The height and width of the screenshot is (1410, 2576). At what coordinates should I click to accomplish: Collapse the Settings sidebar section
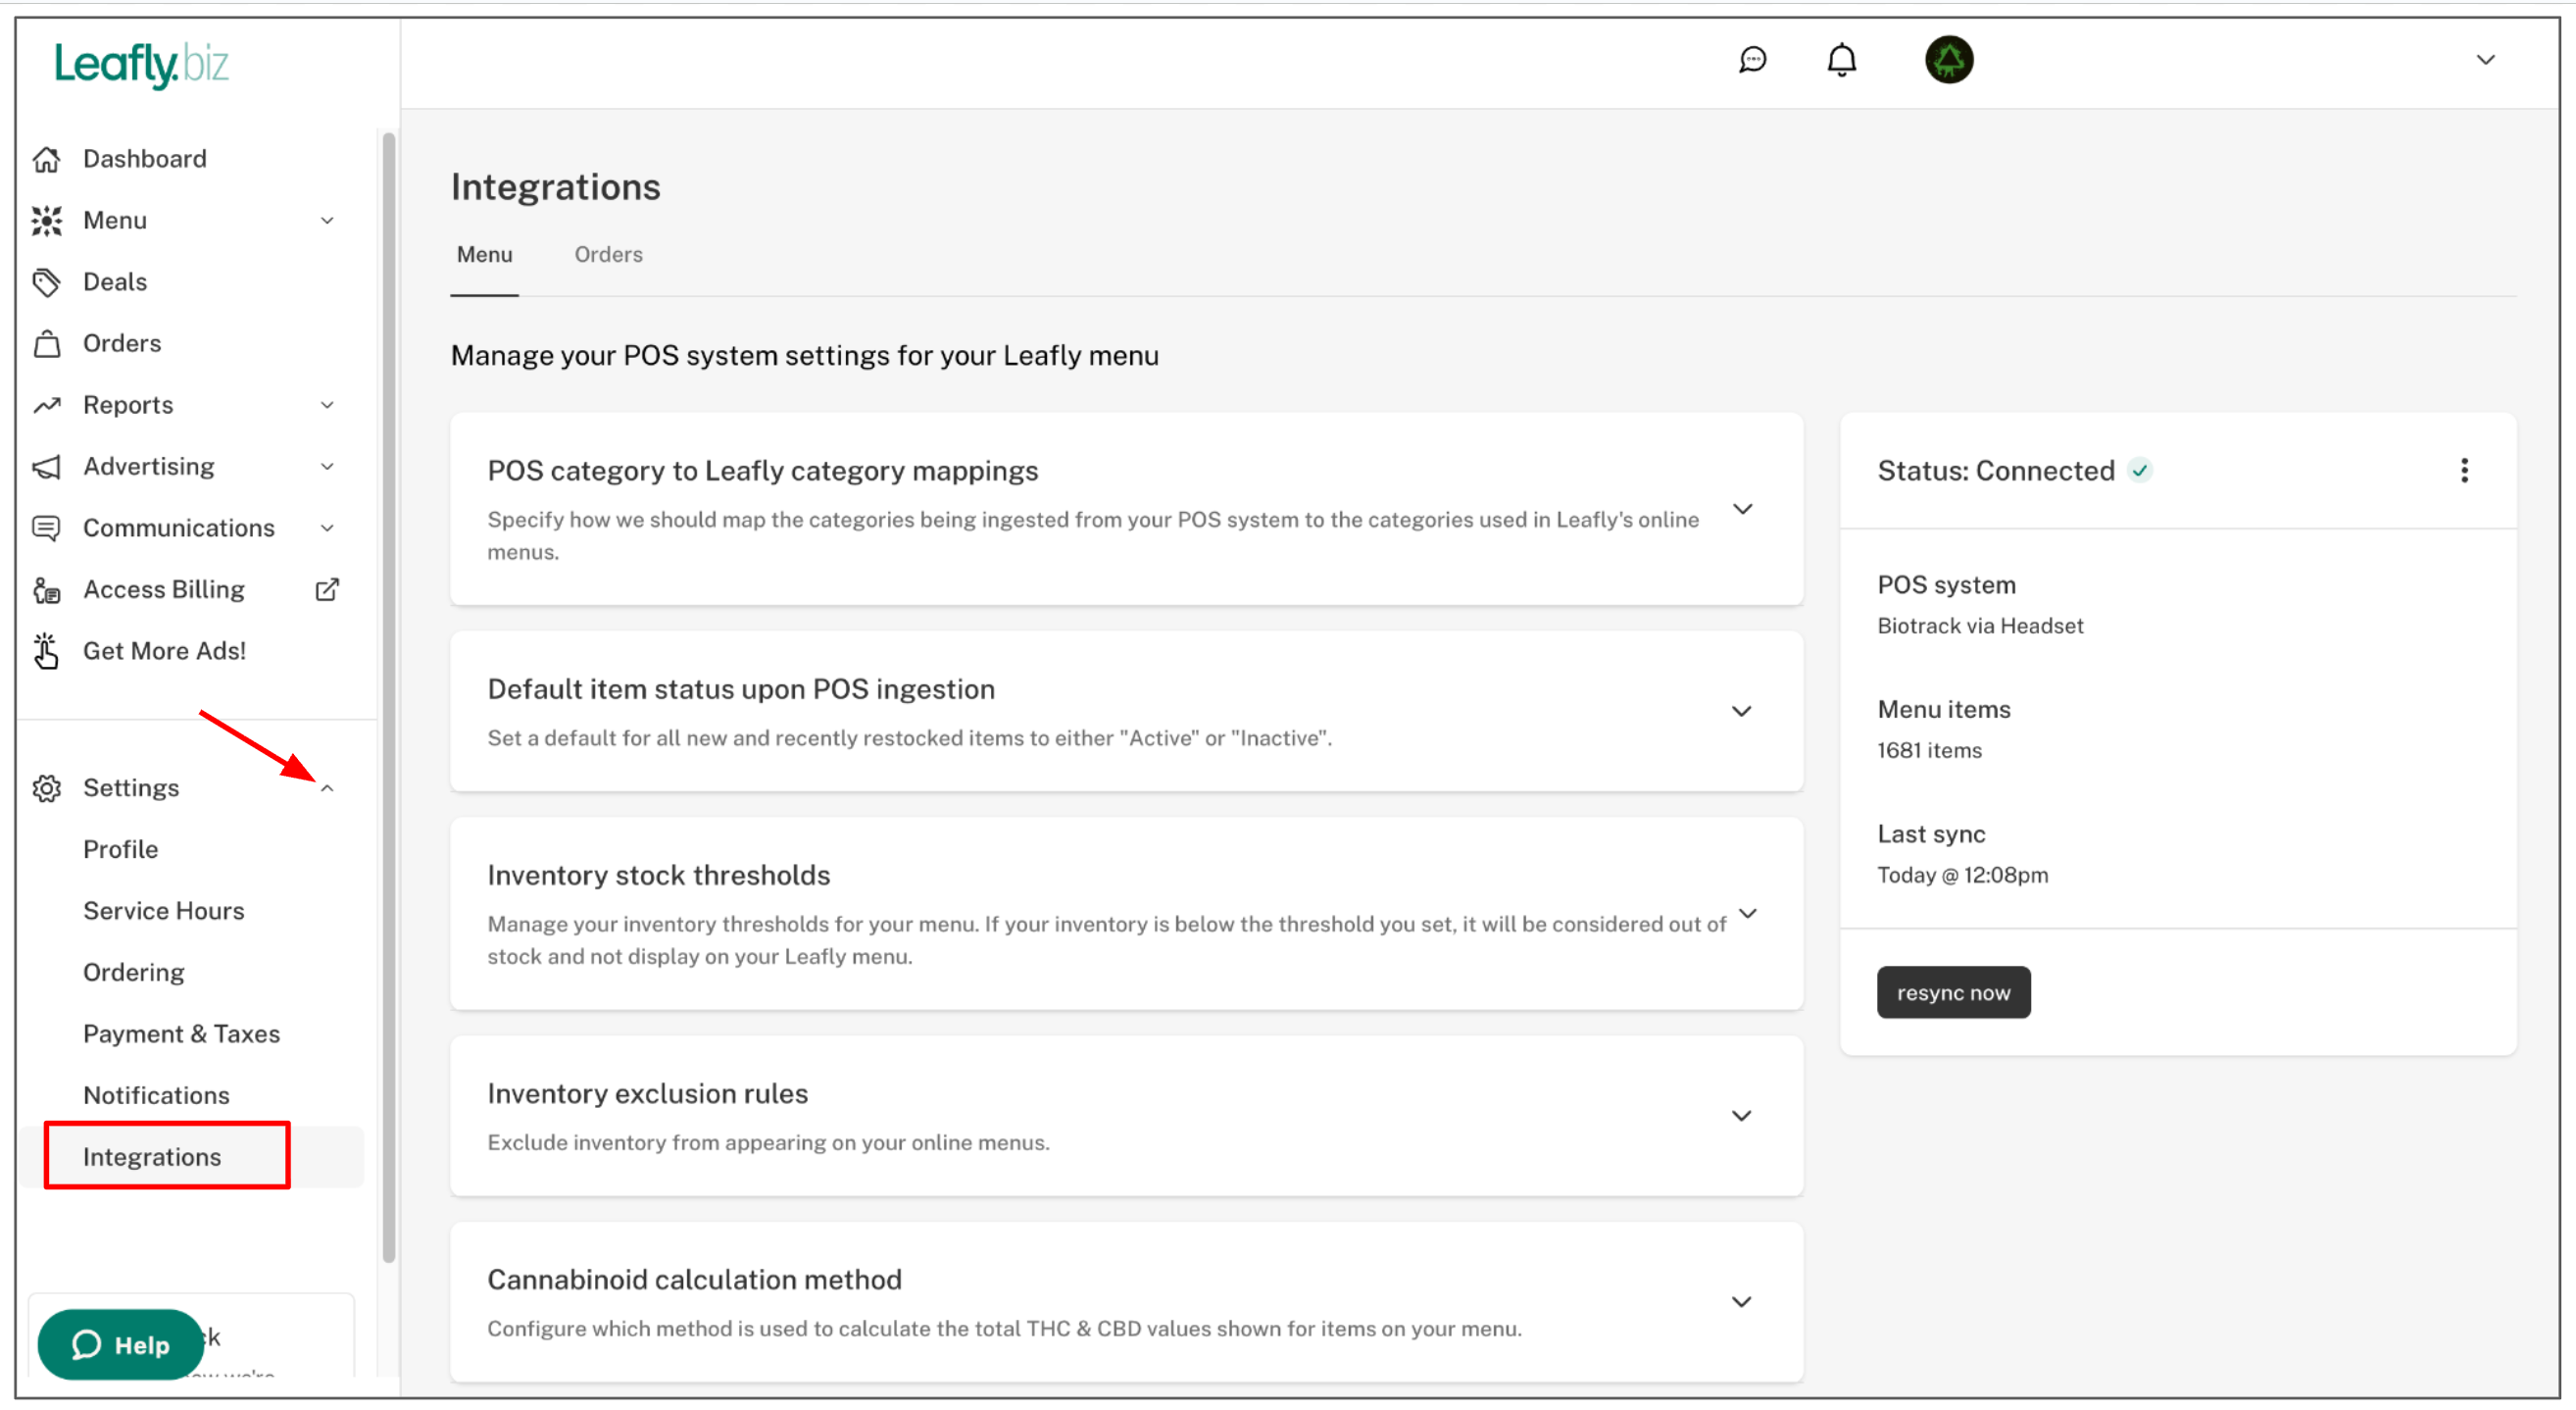327,789
